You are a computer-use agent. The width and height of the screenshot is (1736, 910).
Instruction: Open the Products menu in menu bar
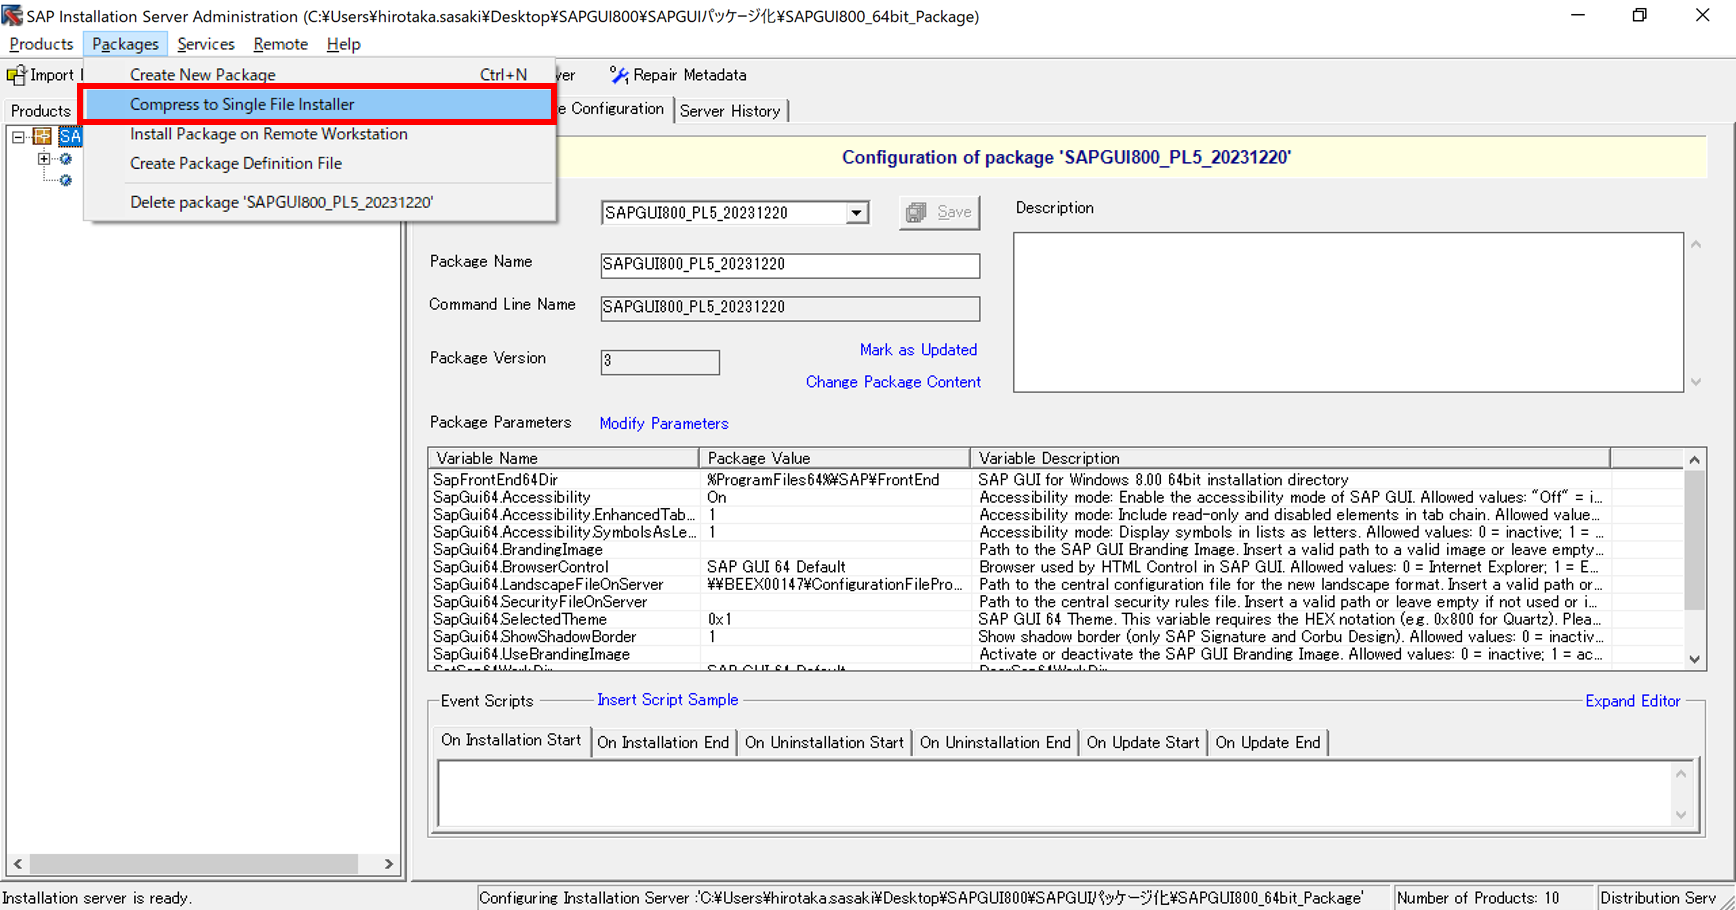[41, 44]
